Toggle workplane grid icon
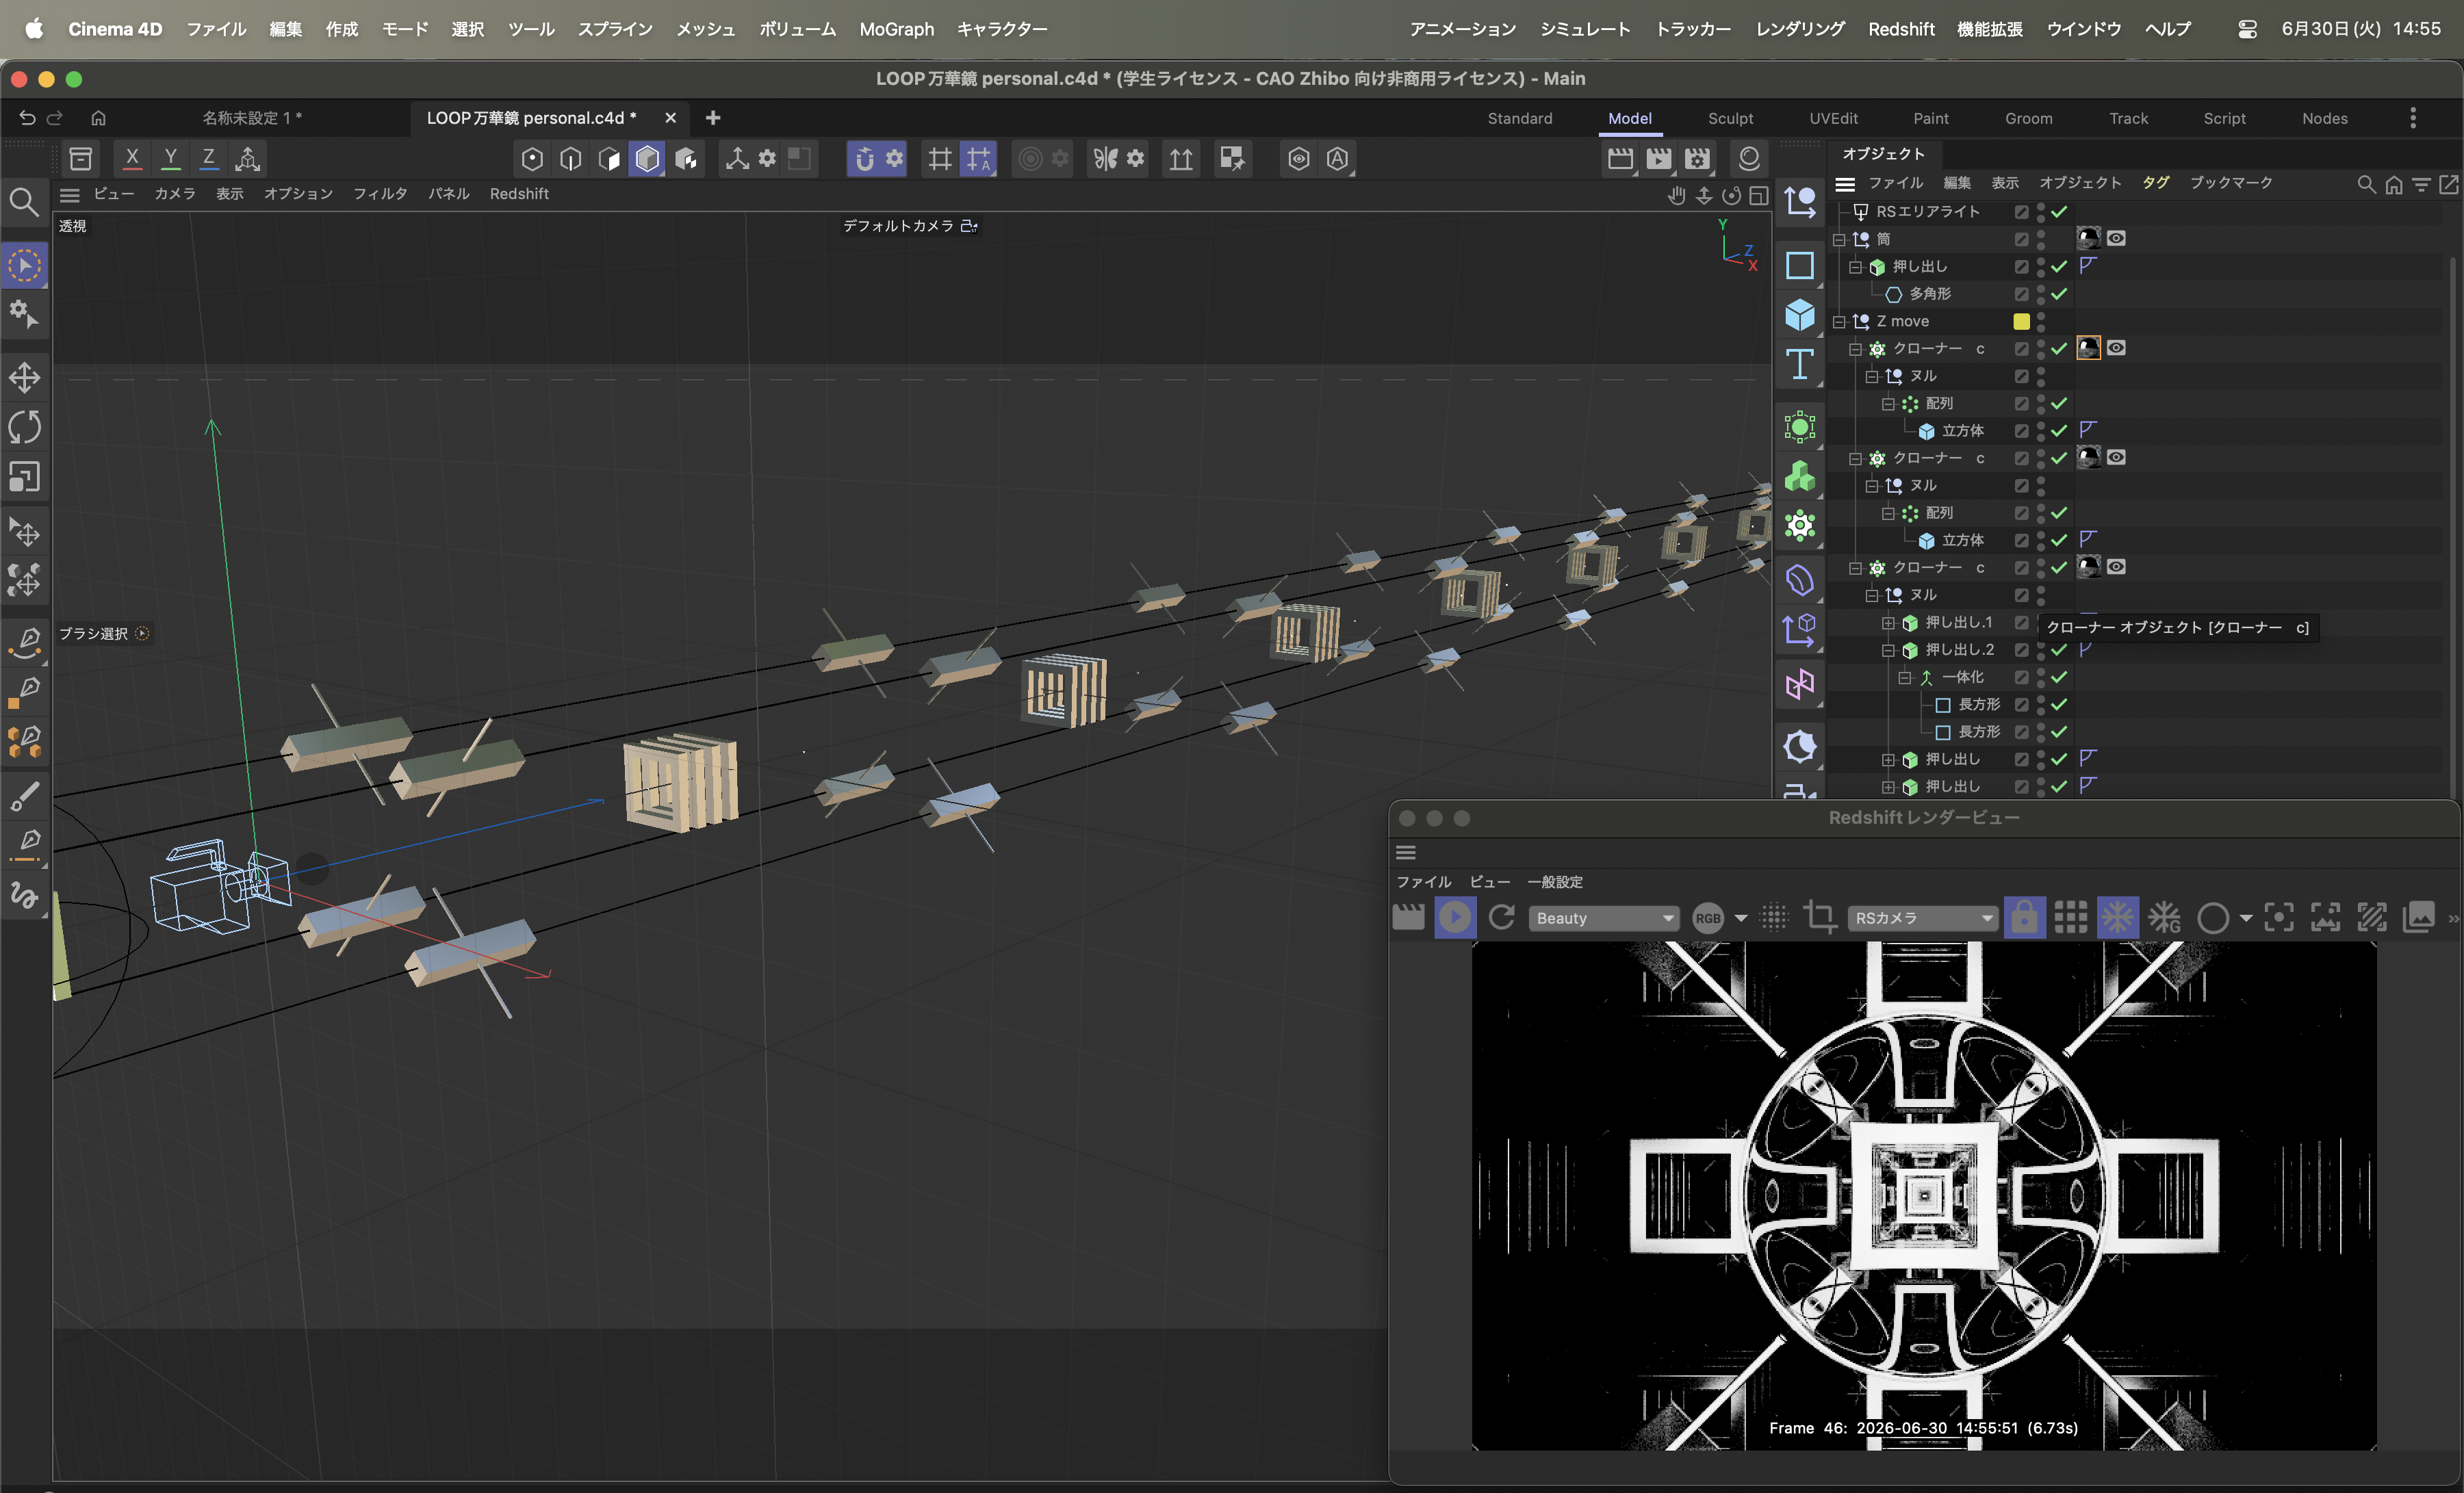 [940, 158]
